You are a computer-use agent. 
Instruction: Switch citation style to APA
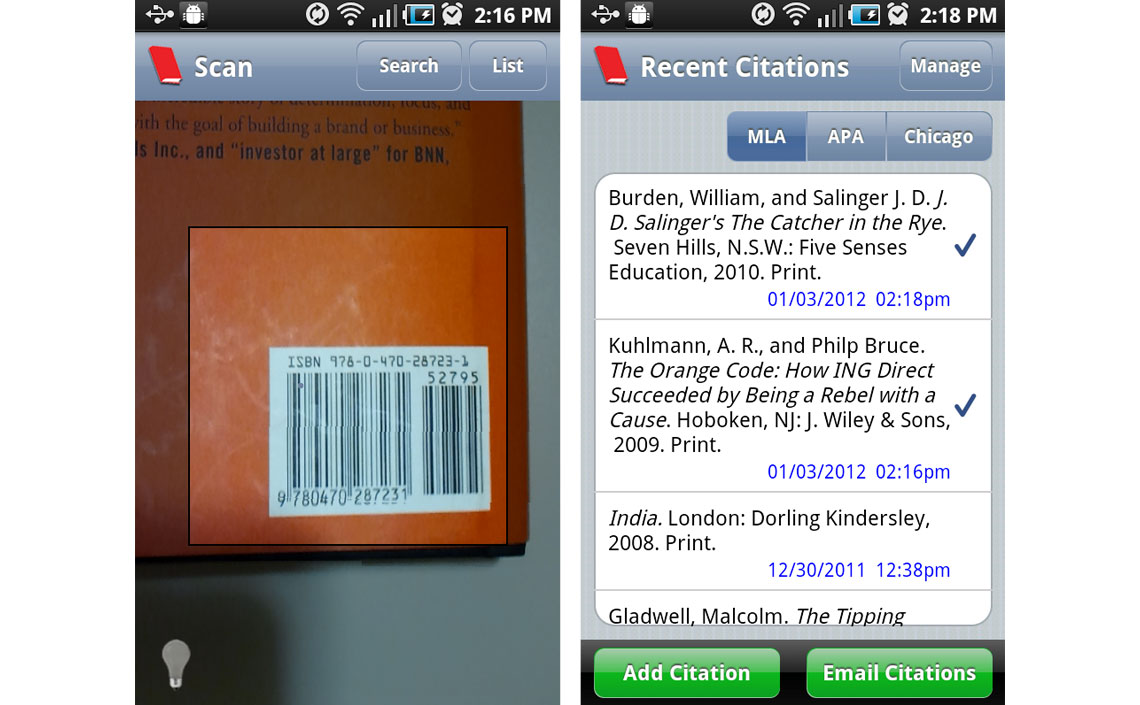(x=846, y=137)
